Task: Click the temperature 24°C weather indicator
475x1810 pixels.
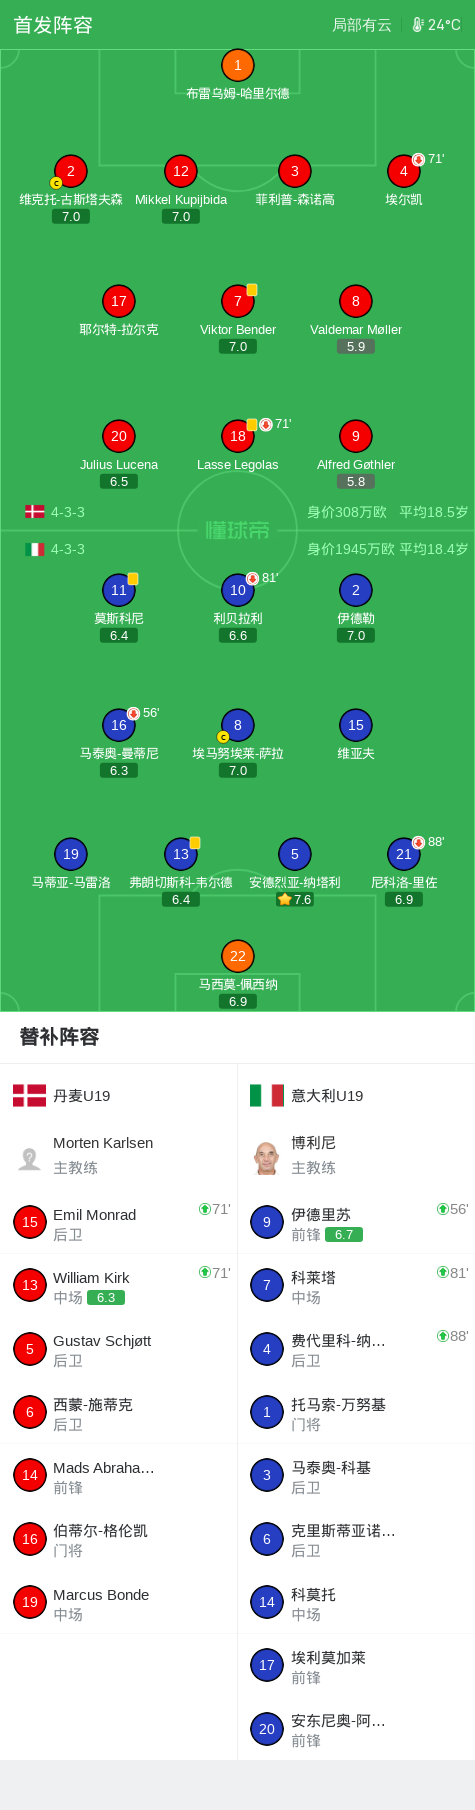Action: (x=437, y=25)
